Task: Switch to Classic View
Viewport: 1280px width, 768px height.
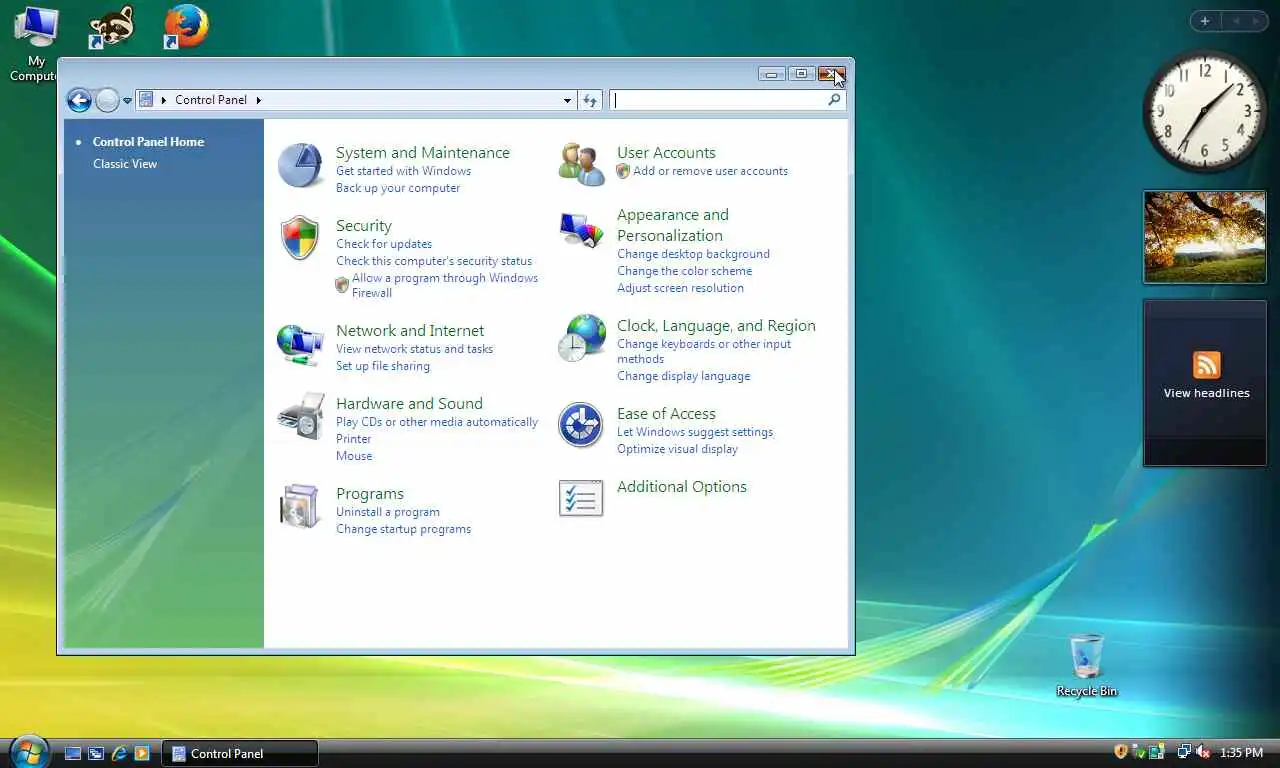Action: (125, 164)
